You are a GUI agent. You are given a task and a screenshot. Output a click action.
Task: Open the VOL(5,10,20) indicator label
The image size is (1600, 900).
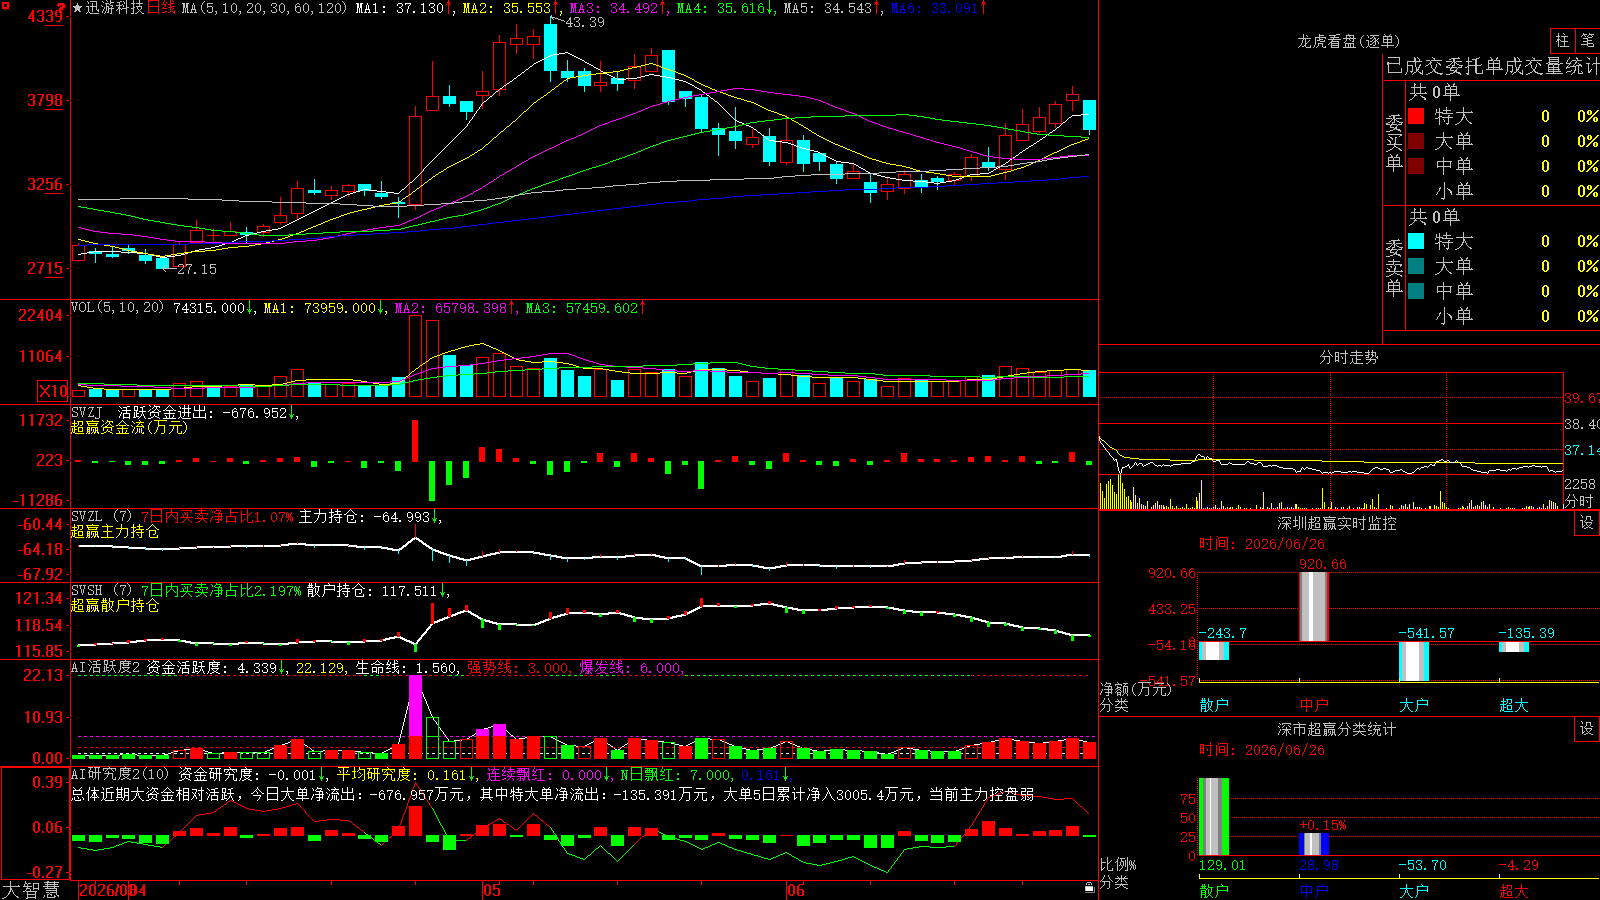[117, 308]
